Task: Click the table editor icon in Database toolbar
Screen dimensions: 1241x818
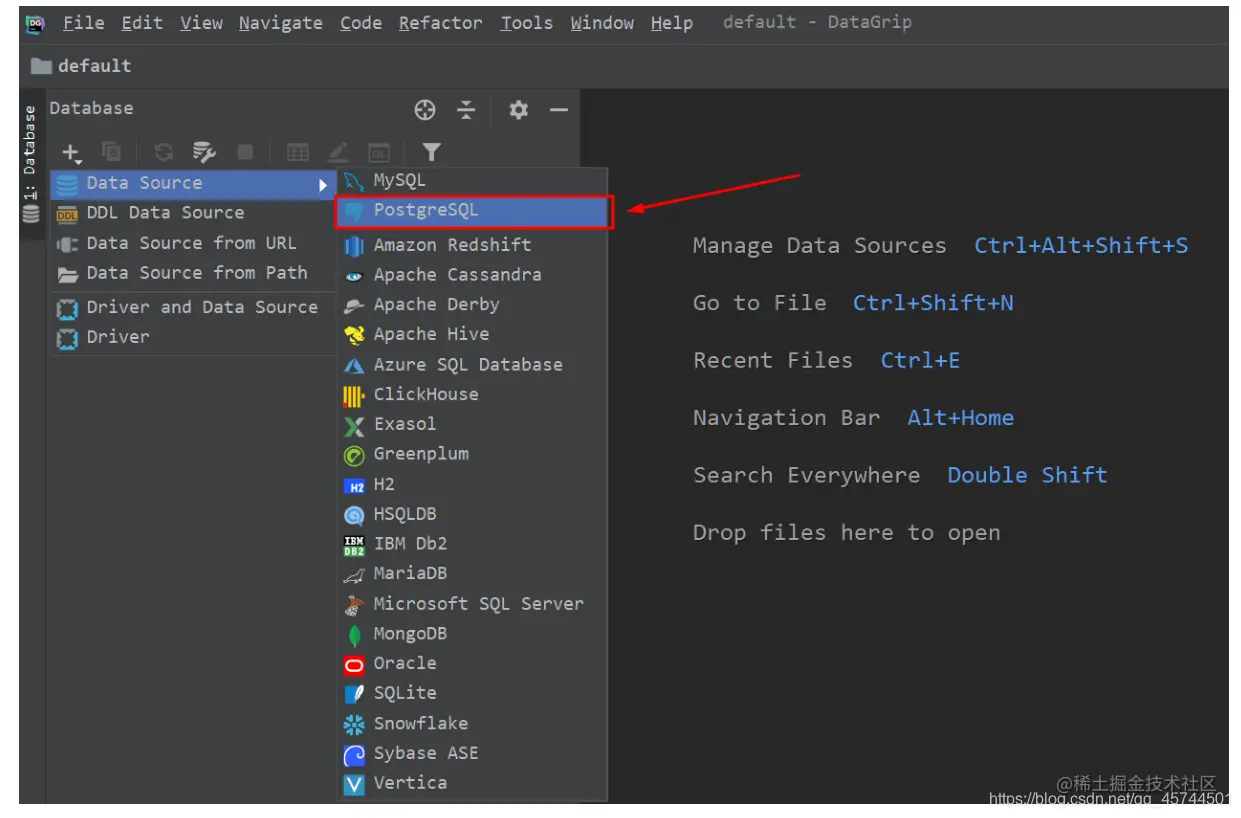Action: 298,152
